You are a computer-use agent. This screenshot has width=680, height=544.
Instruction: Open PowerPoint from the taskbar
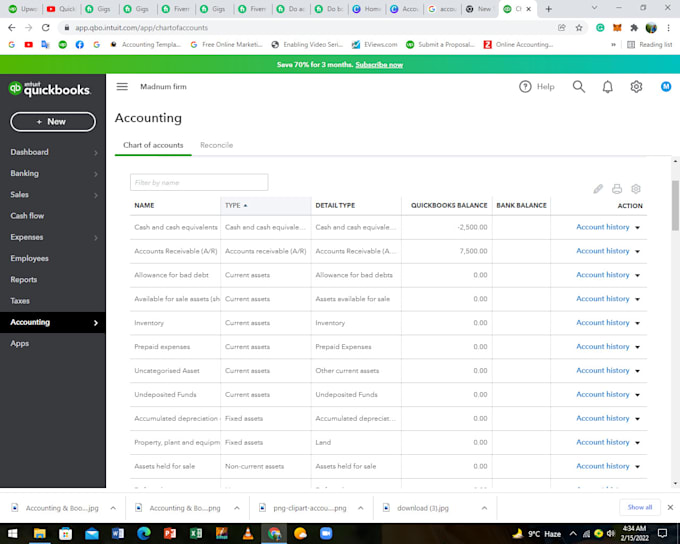pyautogui.click(x=170, y=534)
